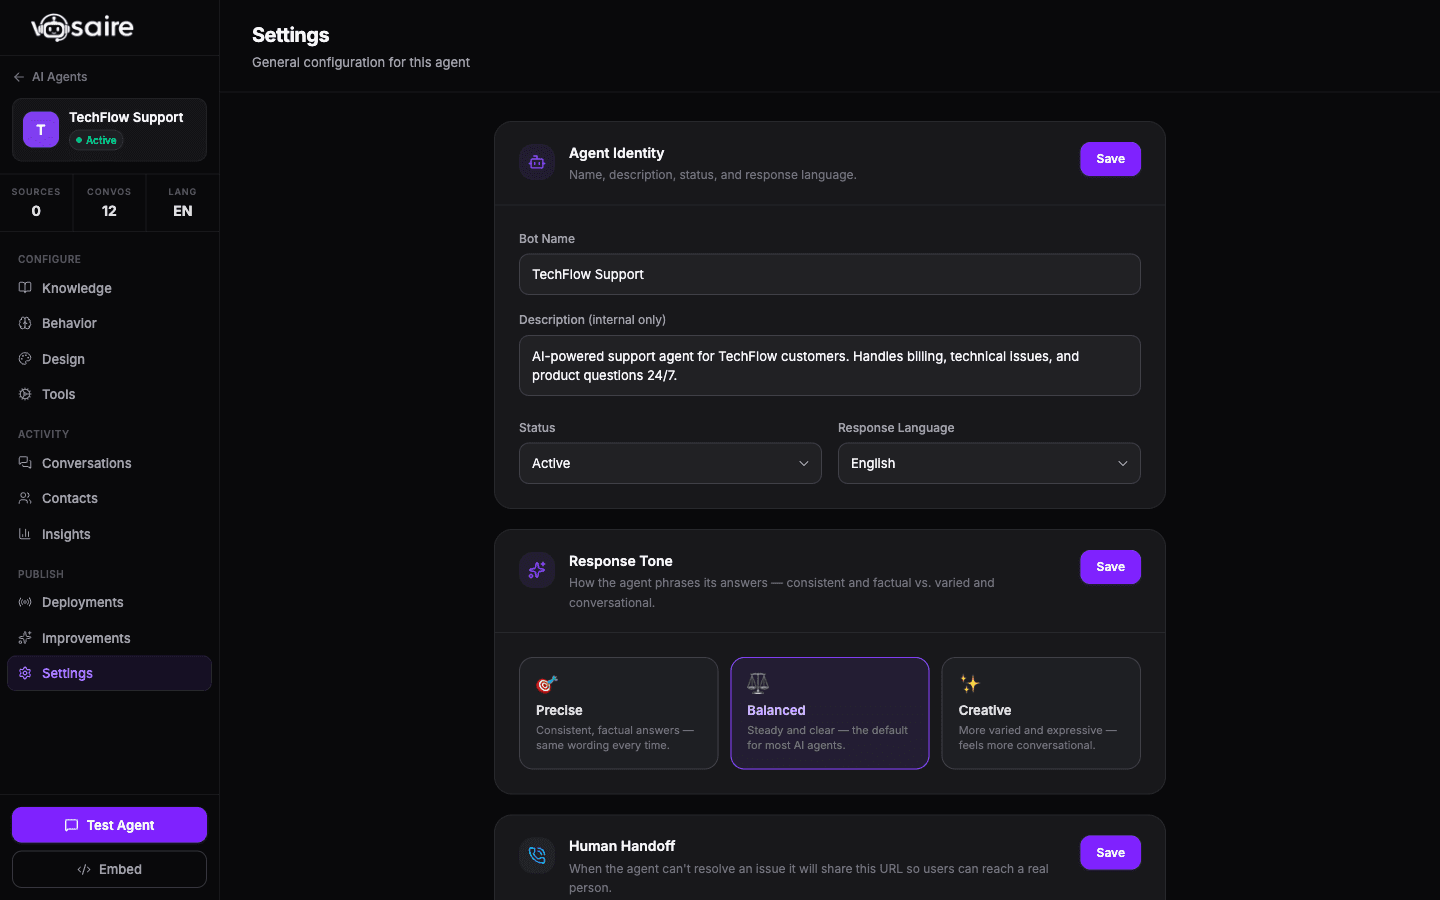The image size is (1440, 900).
Task: Click the Test Agent button
Action: [x=109, y=825]
